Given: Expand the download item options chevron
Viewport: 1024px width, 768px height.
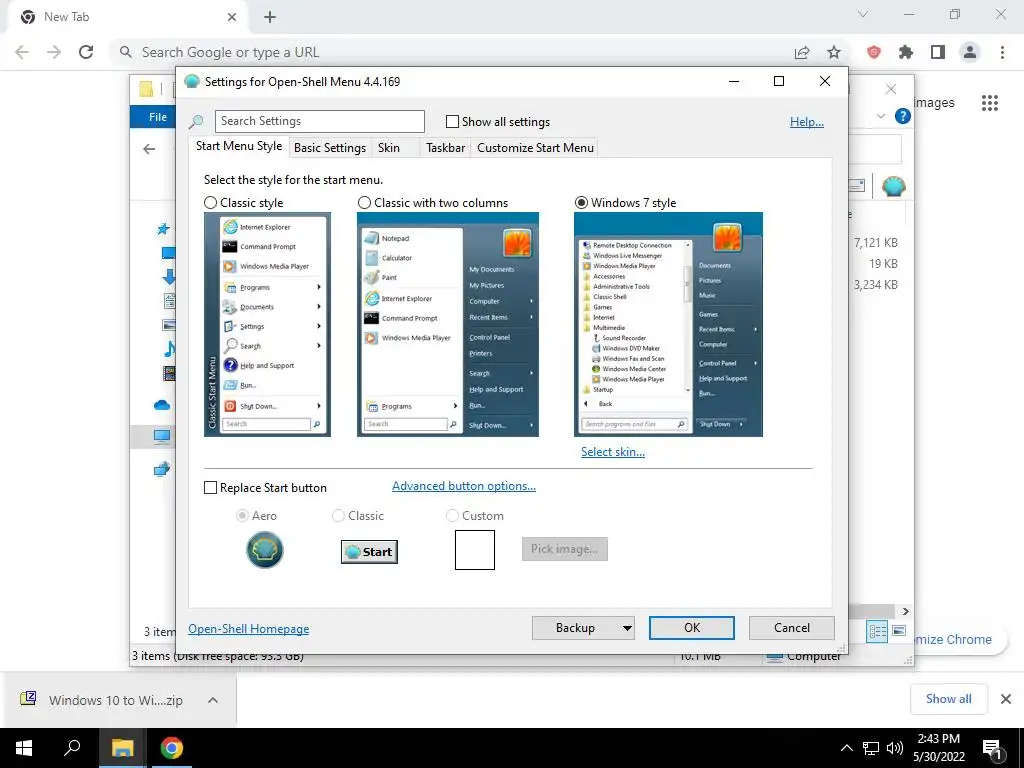Looking at the screenshot, I should coord(213,700).
